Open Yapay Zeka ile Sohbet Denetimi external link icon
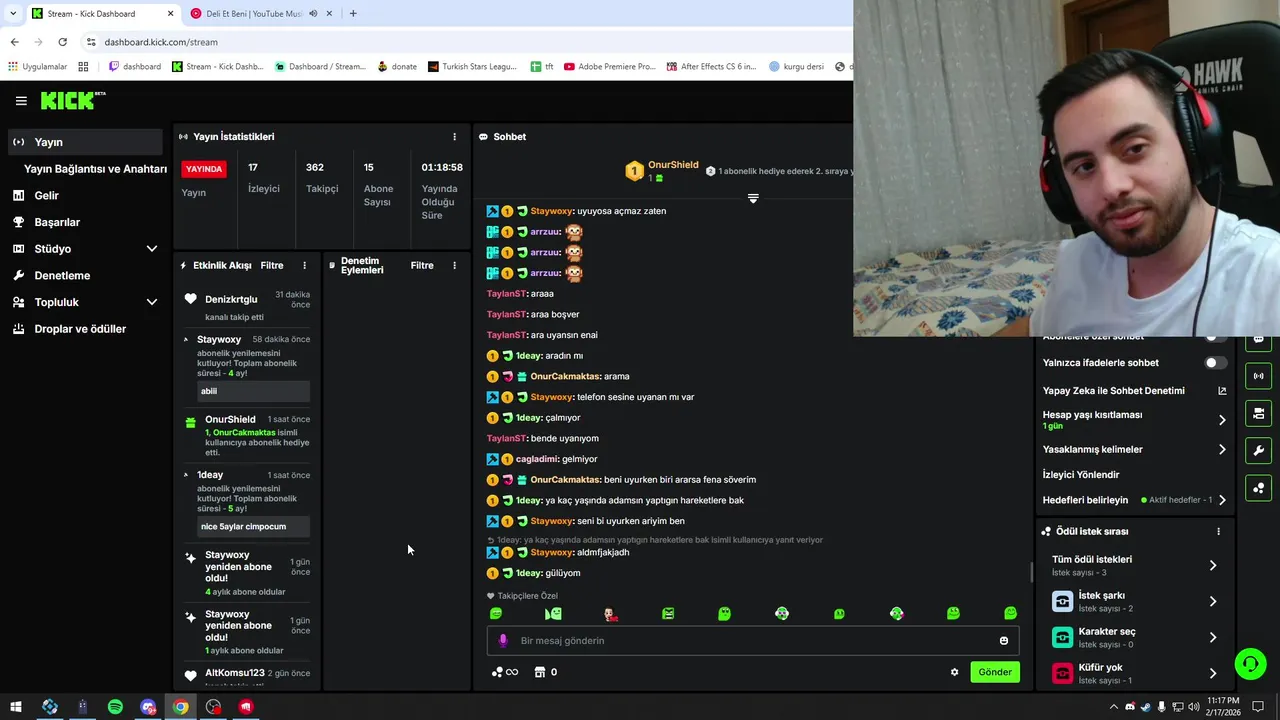 coord(1222,391)
